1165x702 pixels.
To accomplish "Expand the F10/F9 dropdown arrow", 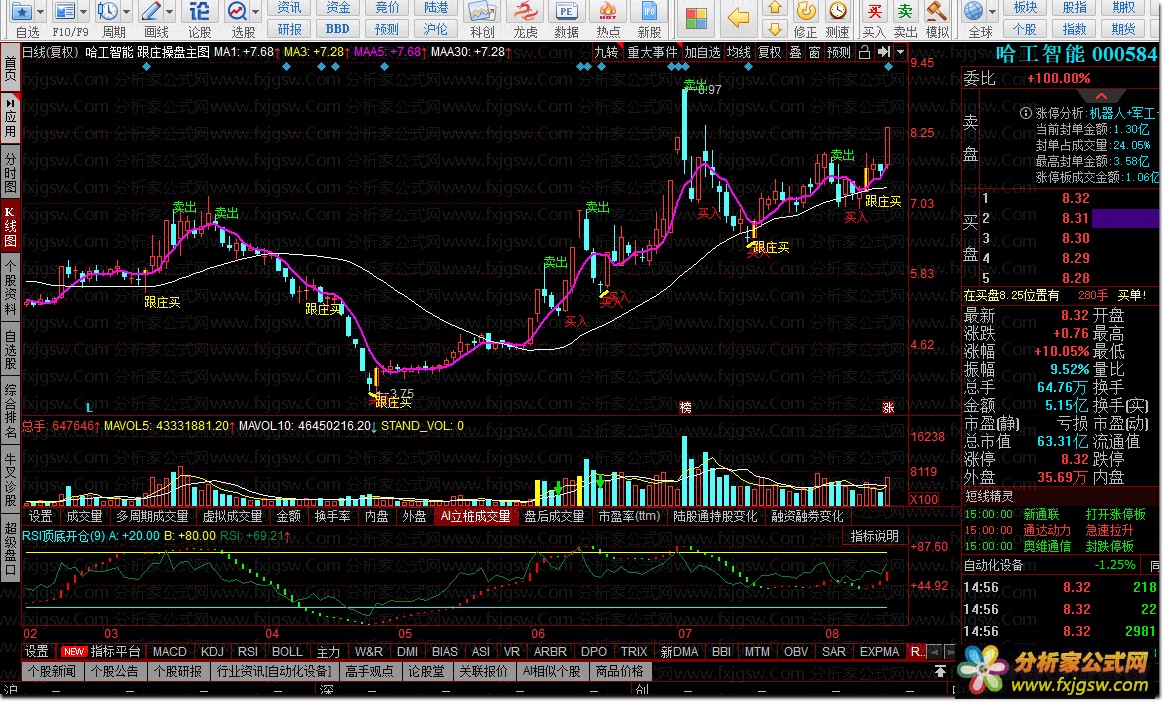I will (x=83, y=12).
